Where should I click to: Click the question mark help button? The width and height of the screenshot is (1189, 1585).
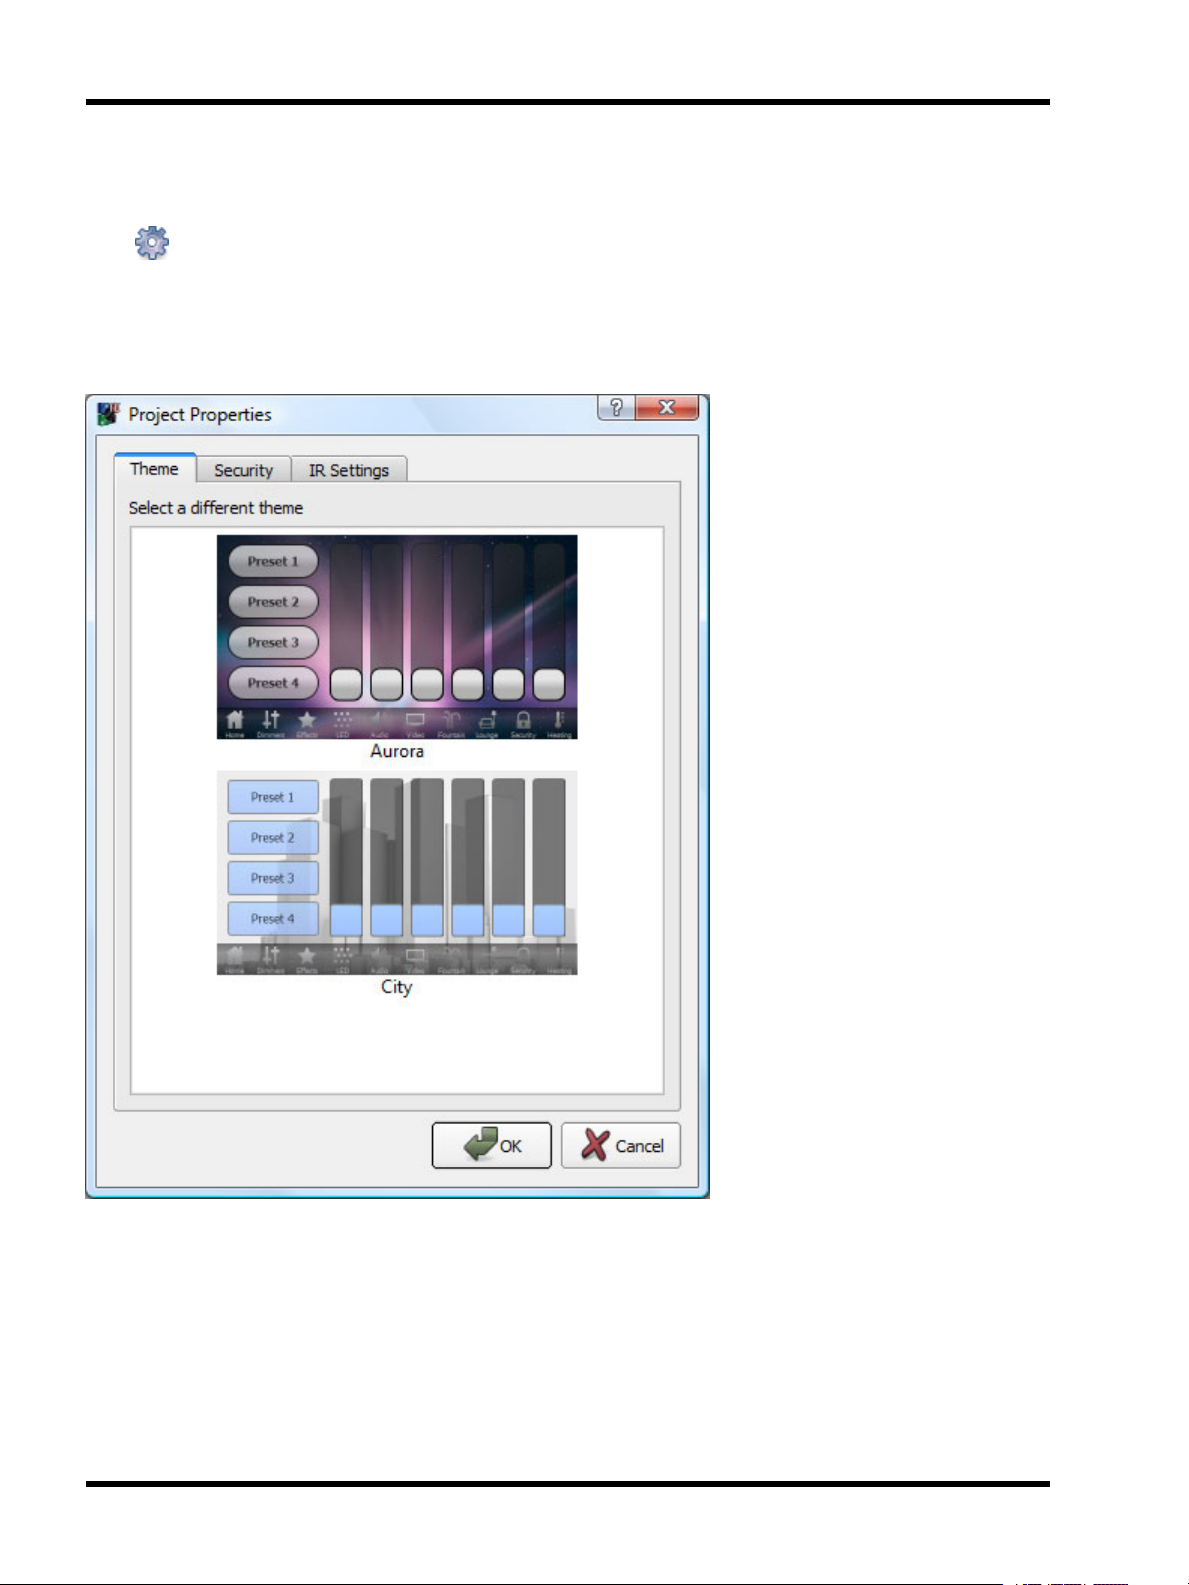coord(616,407)
